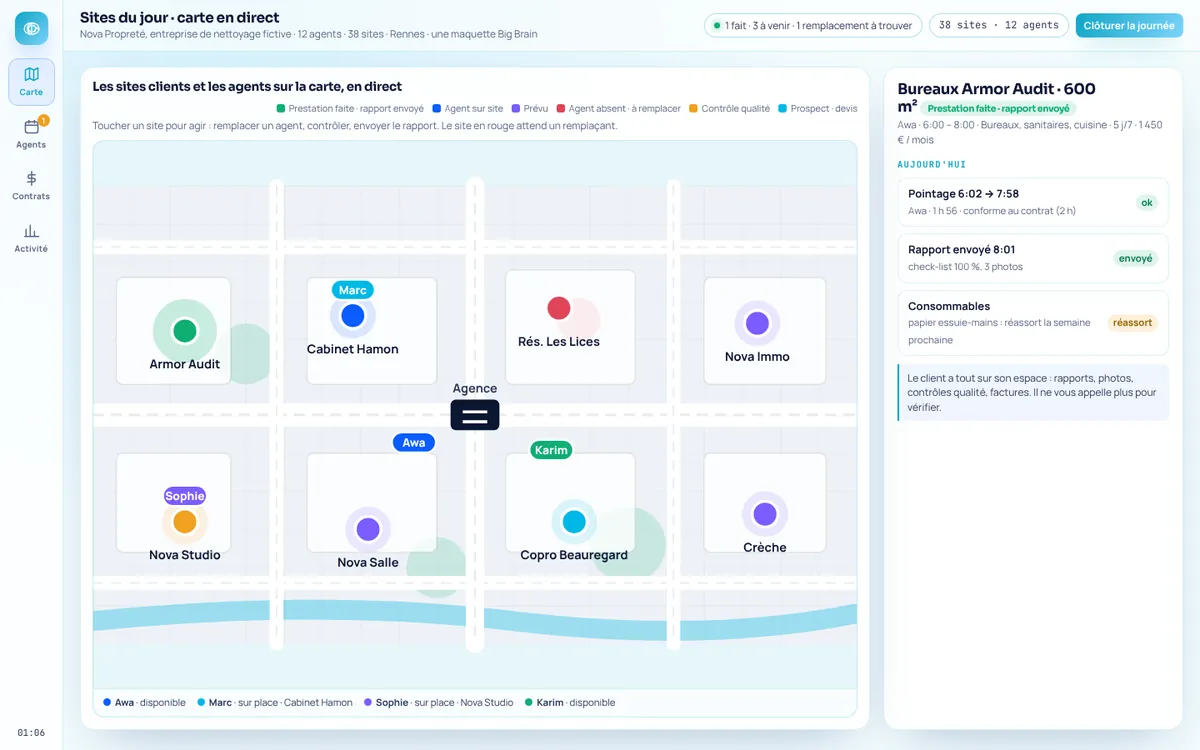The width and height of the screenshot is (1200, 750).
Task: Select the Crèche purple marker
Action: [765, 514]
